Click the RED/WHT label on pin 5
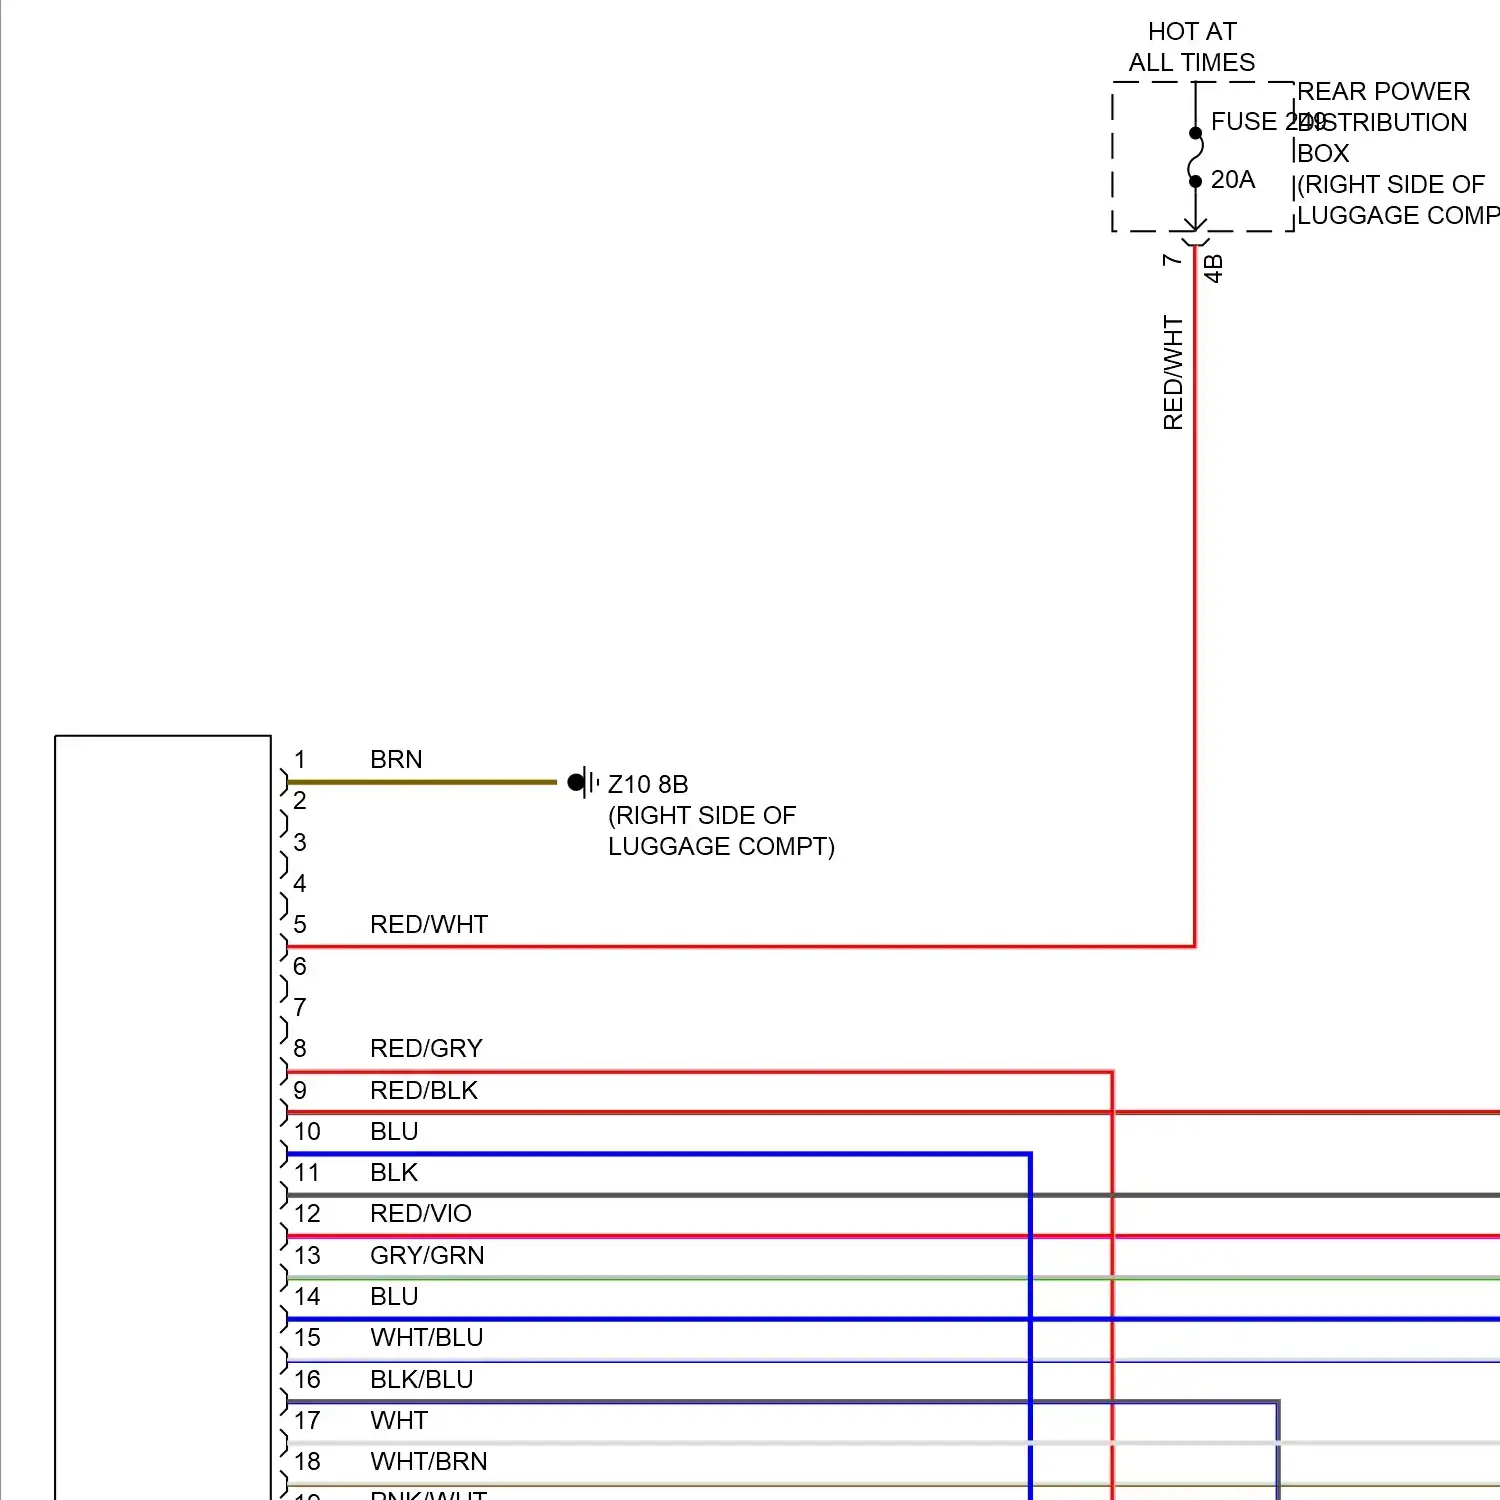 (429, 924)
